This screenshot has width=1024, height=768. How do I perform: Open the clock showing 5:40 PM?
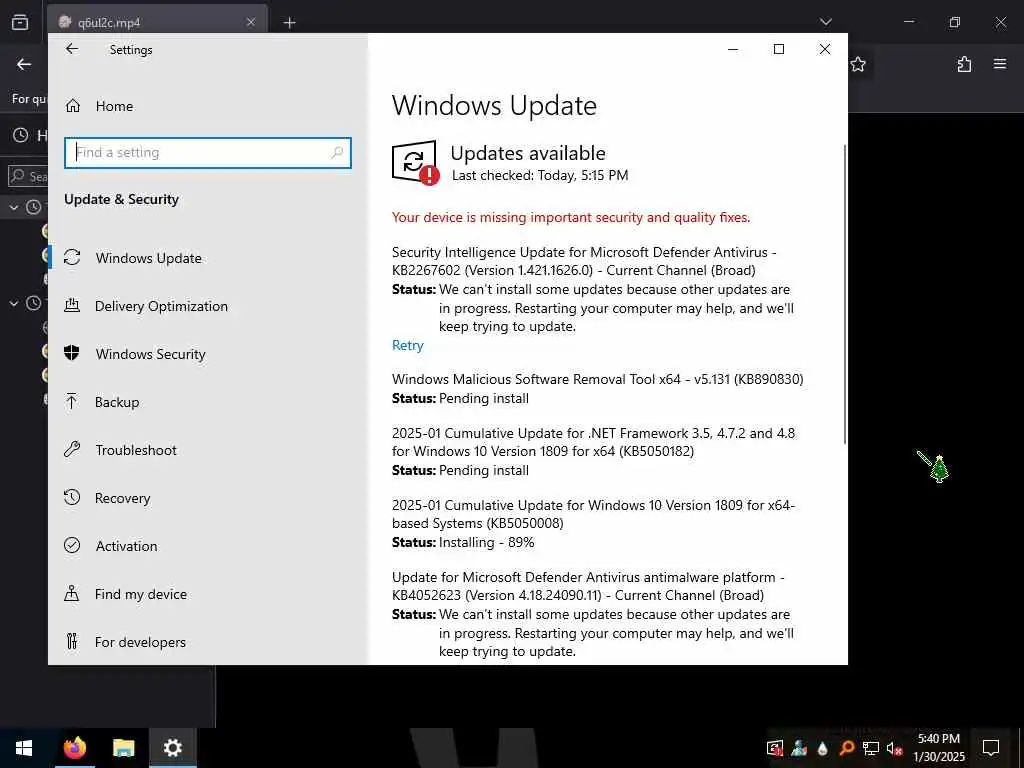point(939,748)
